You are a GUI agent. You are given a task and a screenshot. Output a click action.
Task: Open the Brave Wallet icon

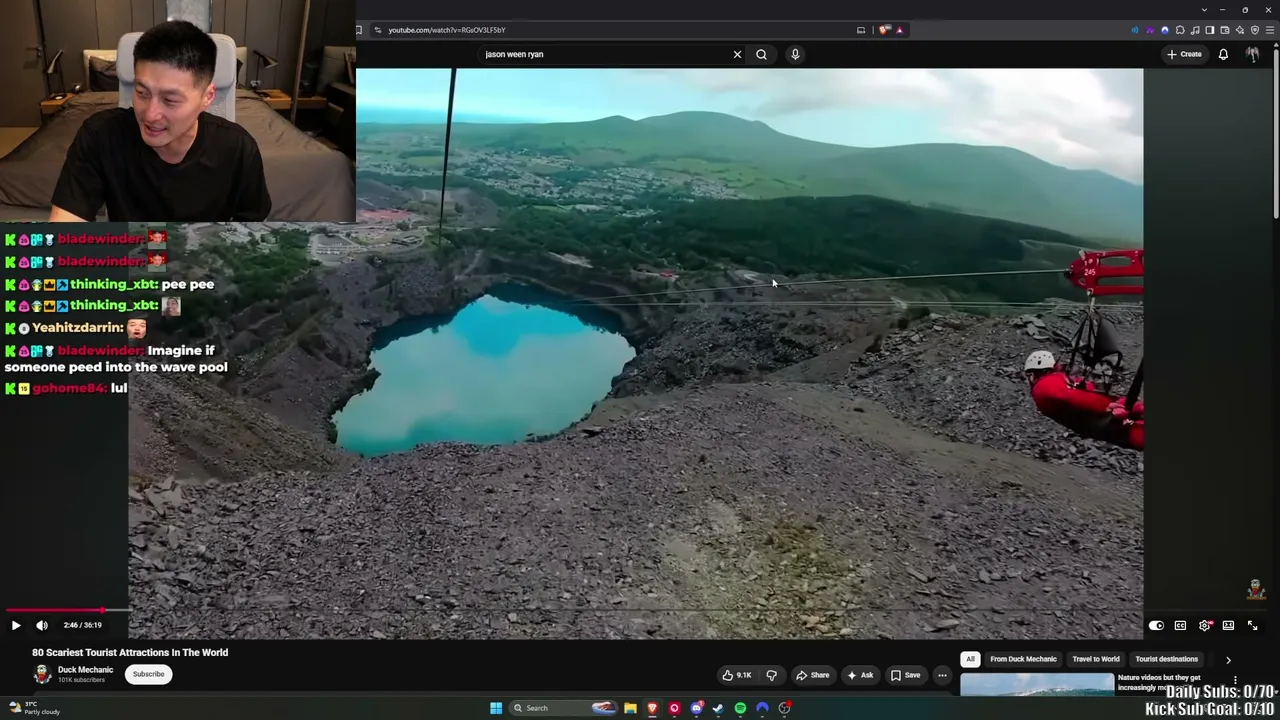(1225, 30)
